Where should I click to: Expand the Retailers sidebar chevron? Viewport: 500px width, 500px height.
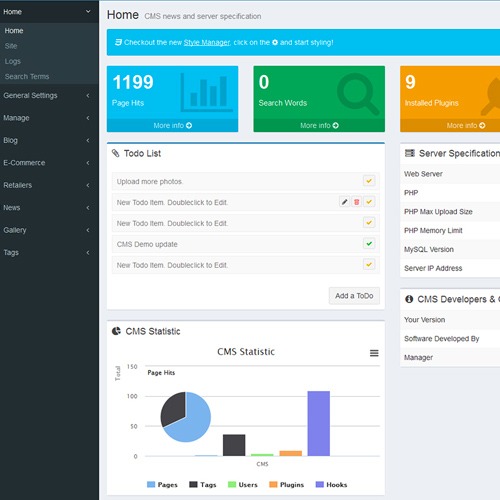coord(88,185)
